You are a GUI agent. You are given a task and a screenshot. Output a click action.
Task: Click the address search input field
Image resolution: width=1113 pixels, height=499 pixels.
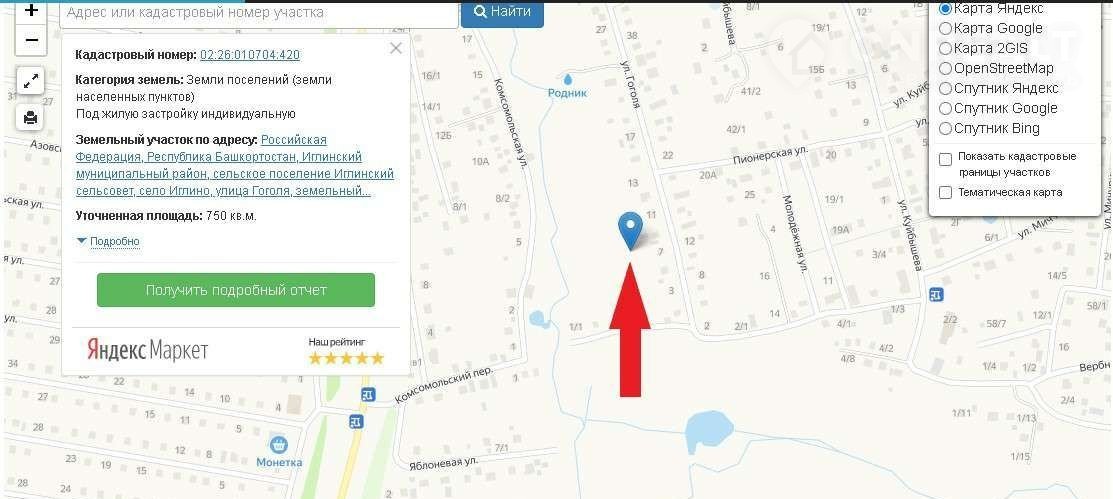[x=260, y=13]
